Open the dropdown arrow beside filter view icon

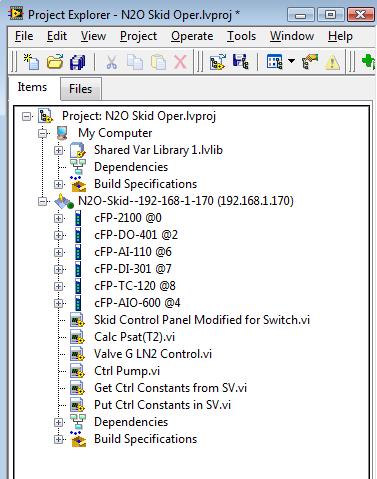click(x=291, y=61)
